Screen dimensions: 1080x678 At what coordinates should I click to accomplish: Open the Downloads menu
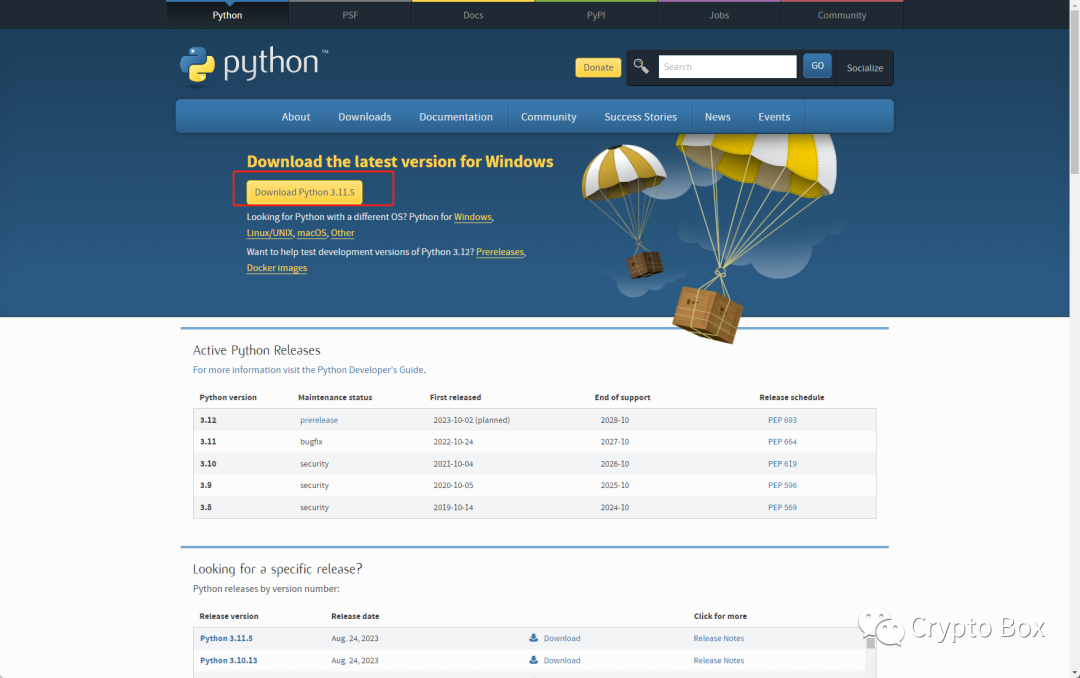pos(364,117)
